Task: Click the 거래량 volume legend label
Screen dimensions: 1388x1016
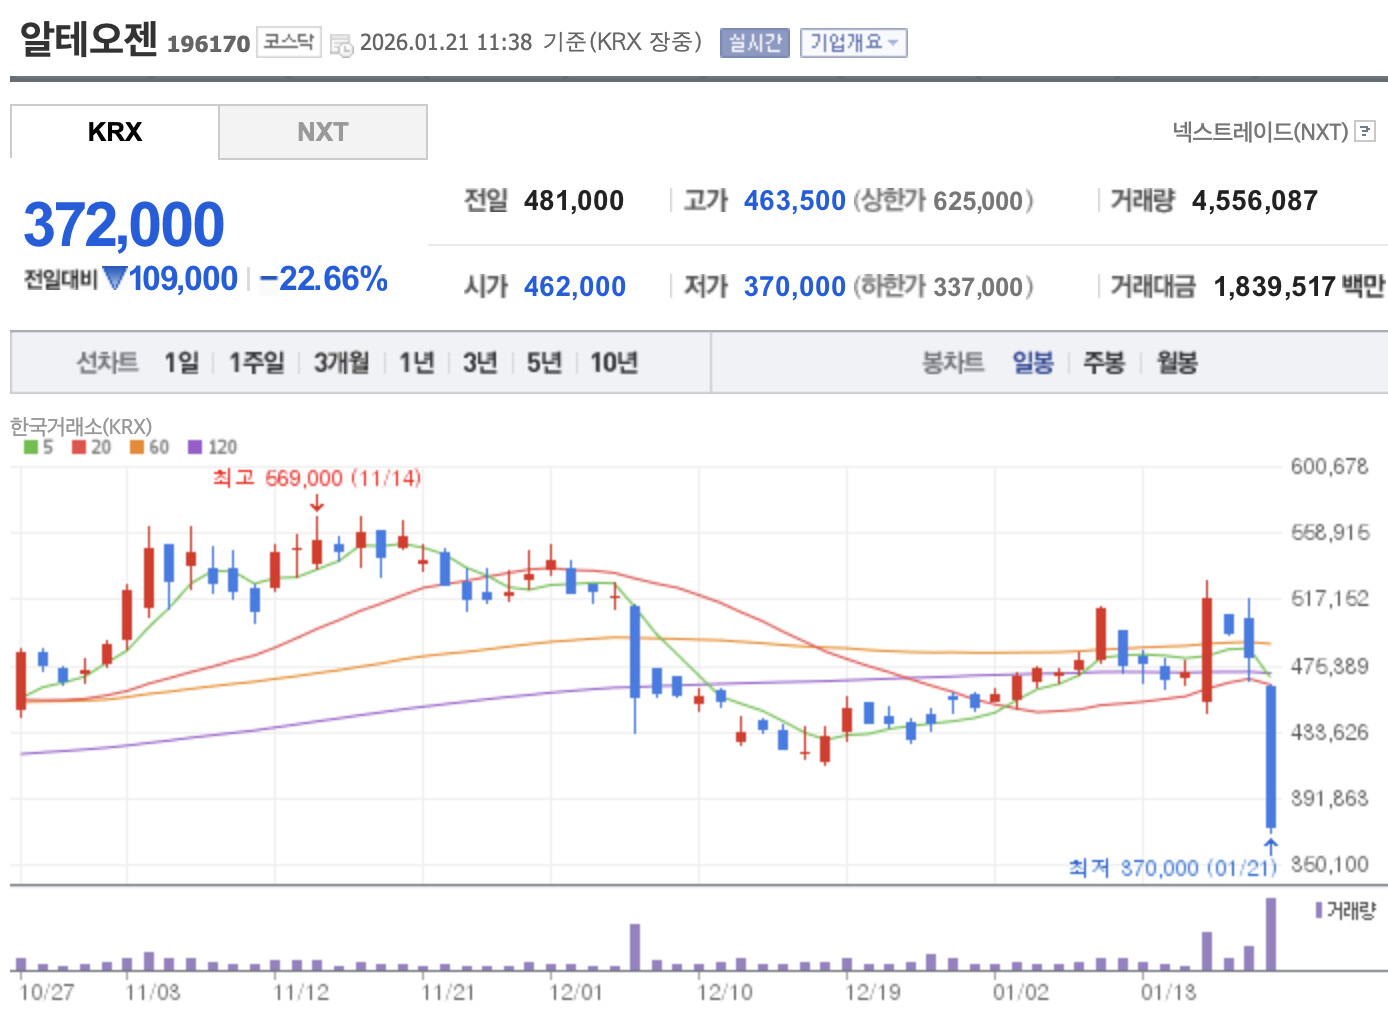Action: (x=1351, y=910)
